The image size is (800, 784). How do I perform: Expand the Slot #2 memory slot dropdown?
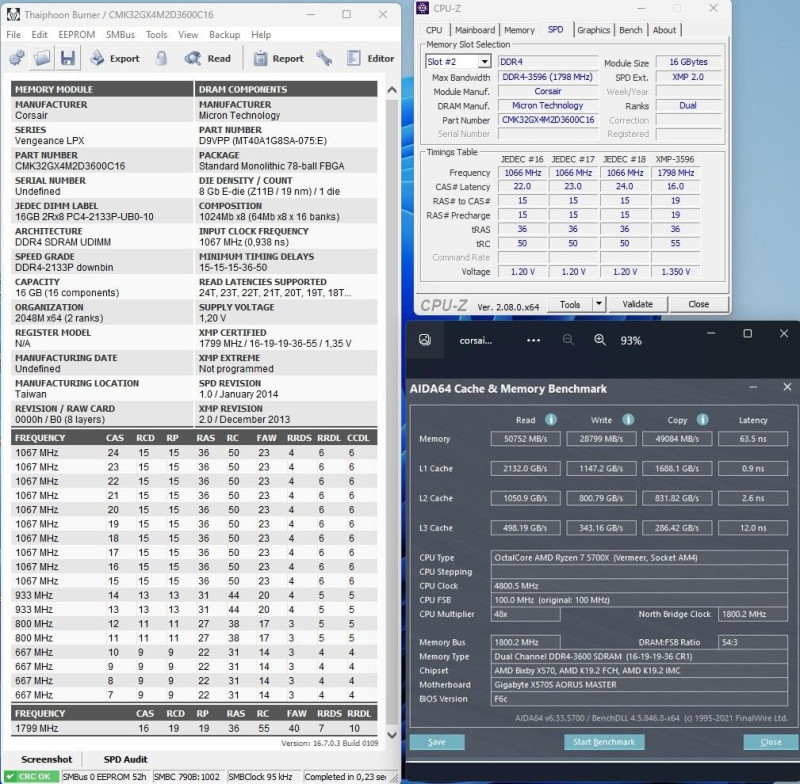pyautogui.click(x=484, y=62)
